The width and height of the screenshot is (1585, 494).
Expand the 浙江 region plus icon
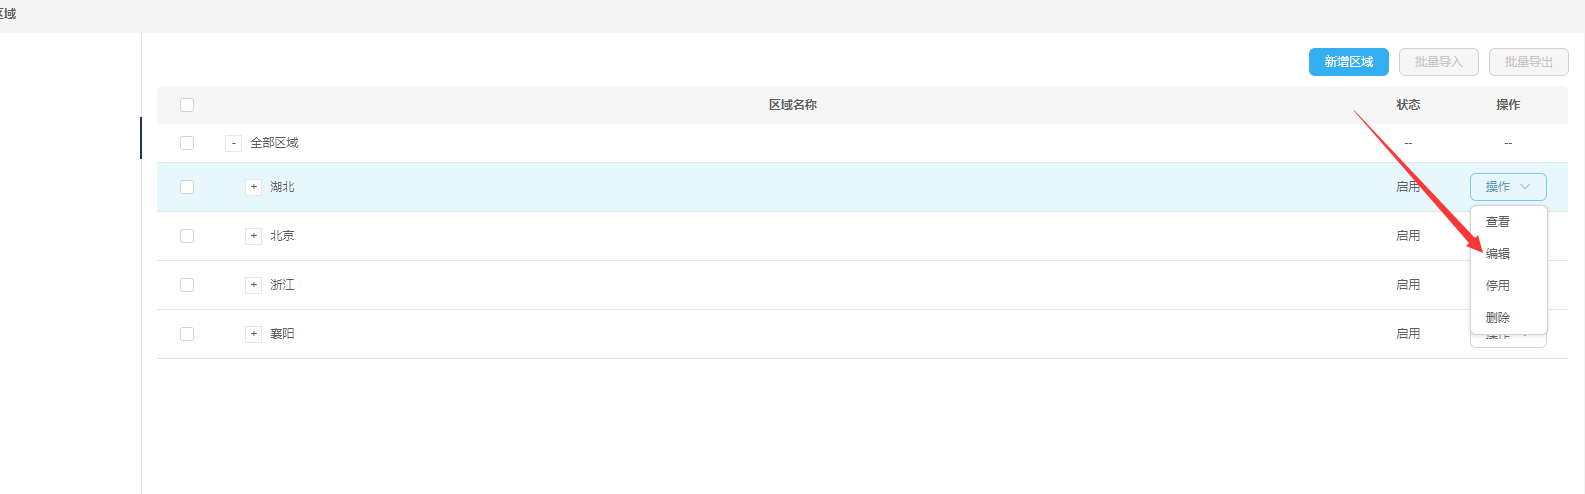point(253,285)
